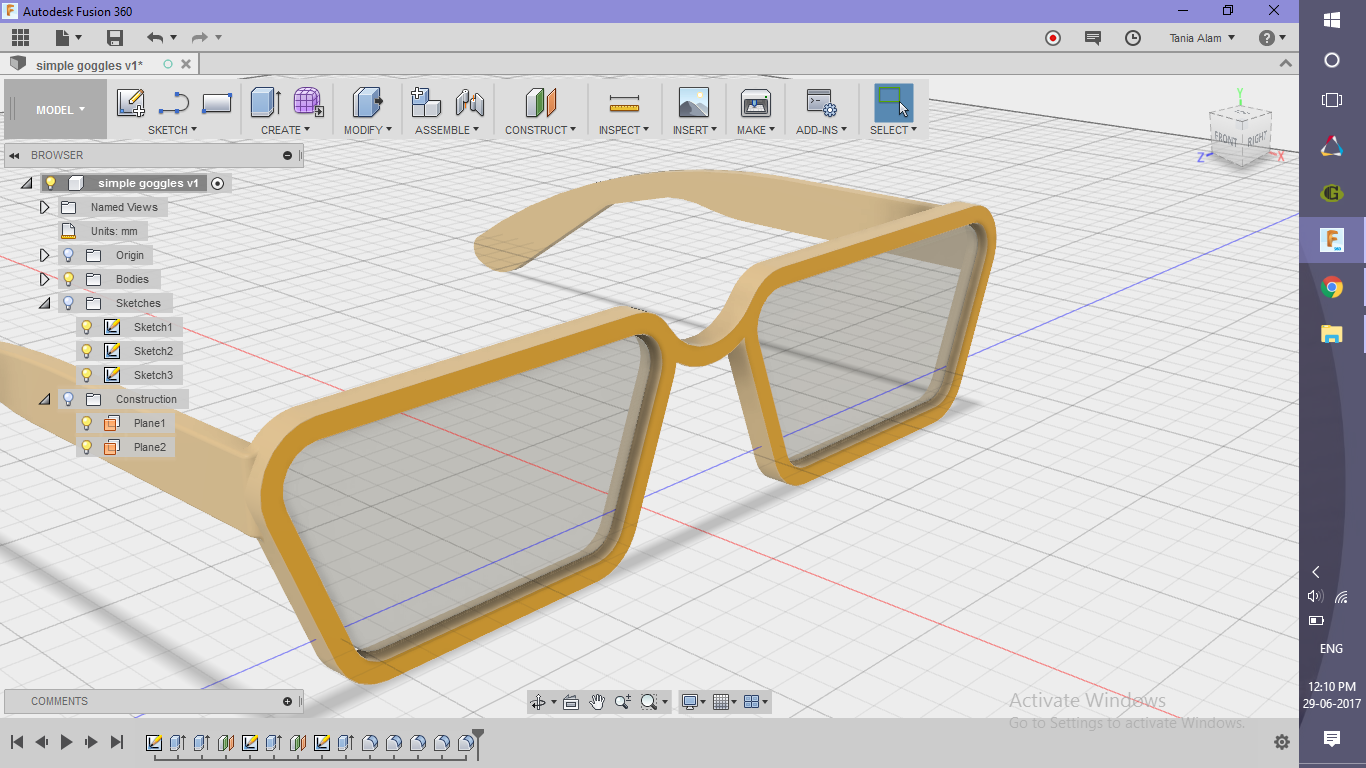Viewport: 1366px width, 768px height.
Task: Toggle visibility of the Bodies folder
Action: coord(69,279)
